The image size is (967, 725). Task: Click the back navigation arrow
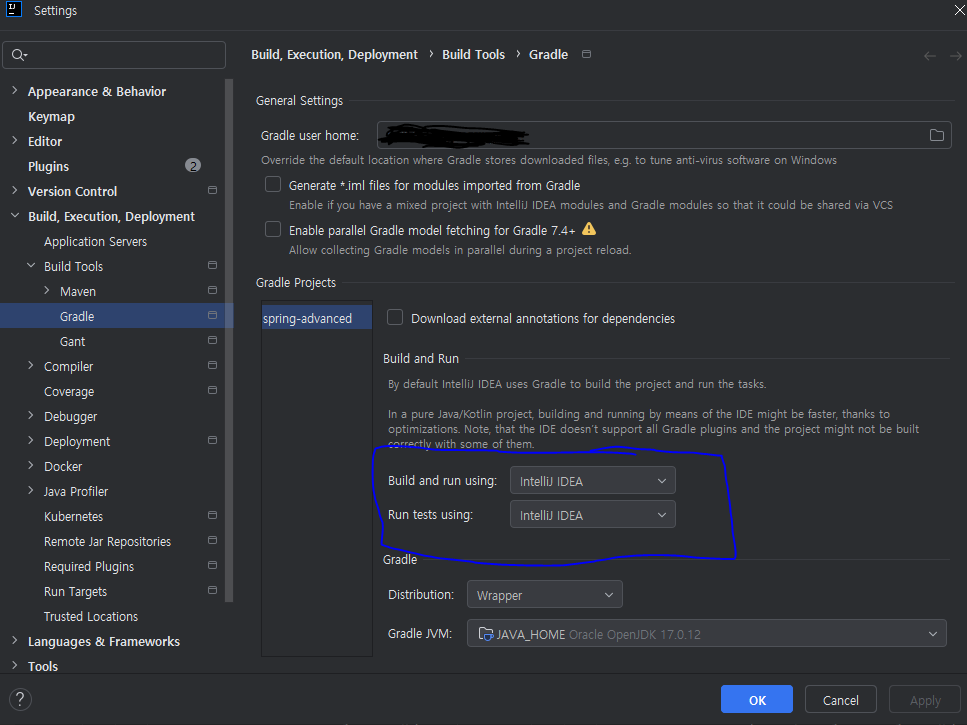click(x=929, y=56)
